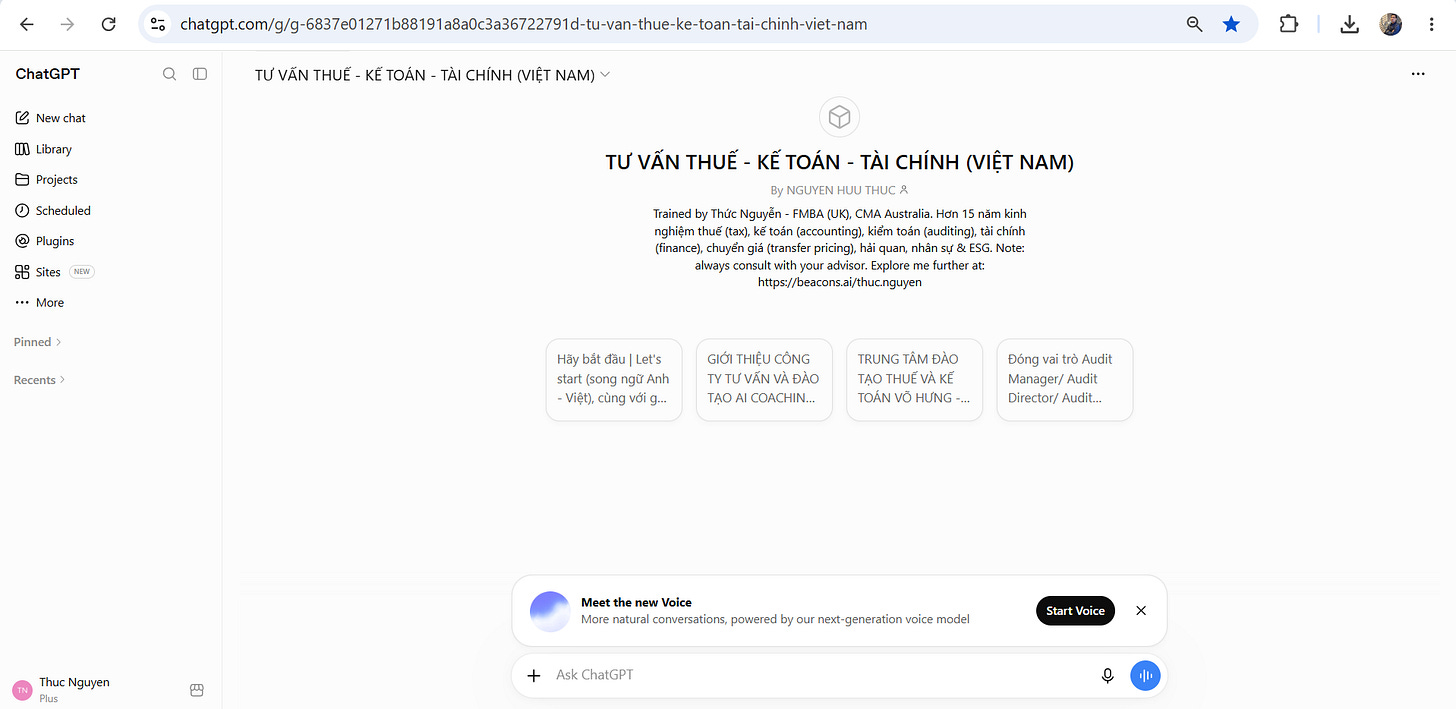The width and height of the screenshot is (1456, 709).
Task: Click the ChatGPT logo text
Action: point(48,74)
